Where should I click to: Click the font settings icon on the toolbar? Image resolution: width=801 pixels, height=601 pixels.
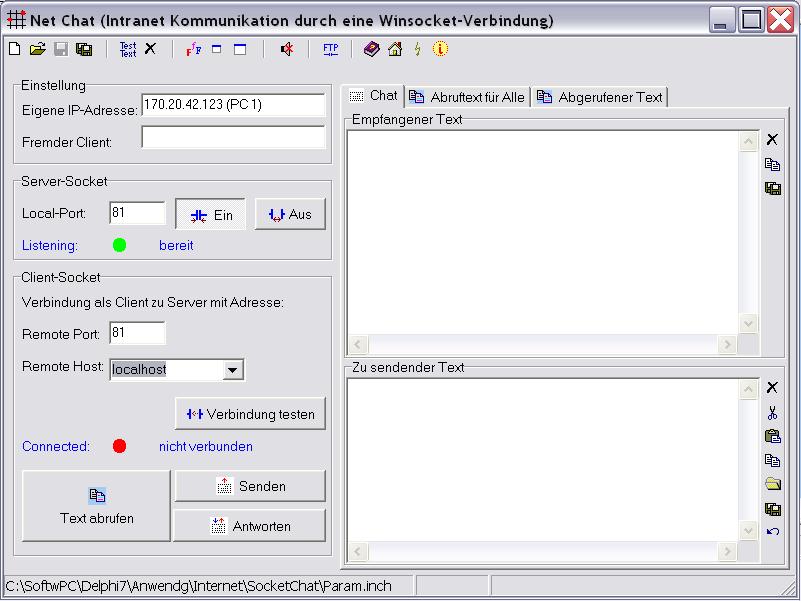[193, 48]
